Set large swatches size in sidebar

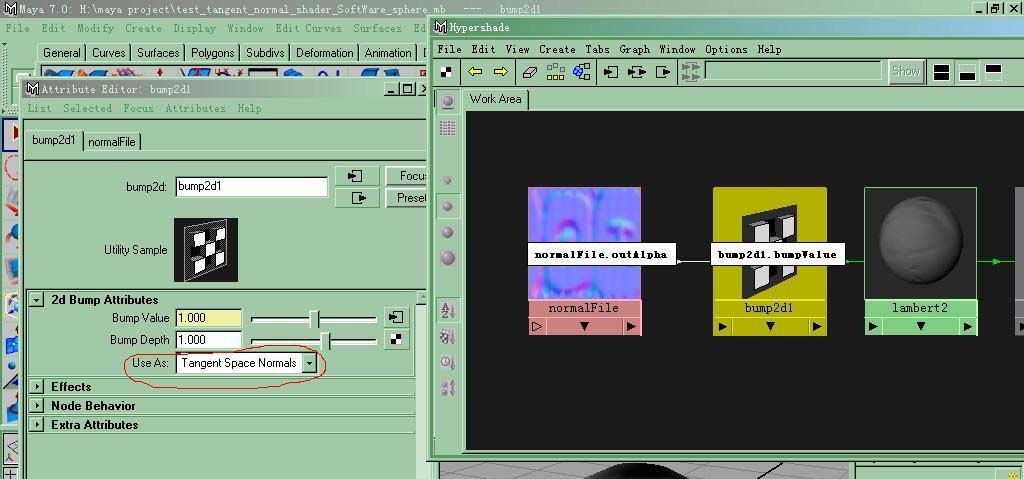(447, 232)
